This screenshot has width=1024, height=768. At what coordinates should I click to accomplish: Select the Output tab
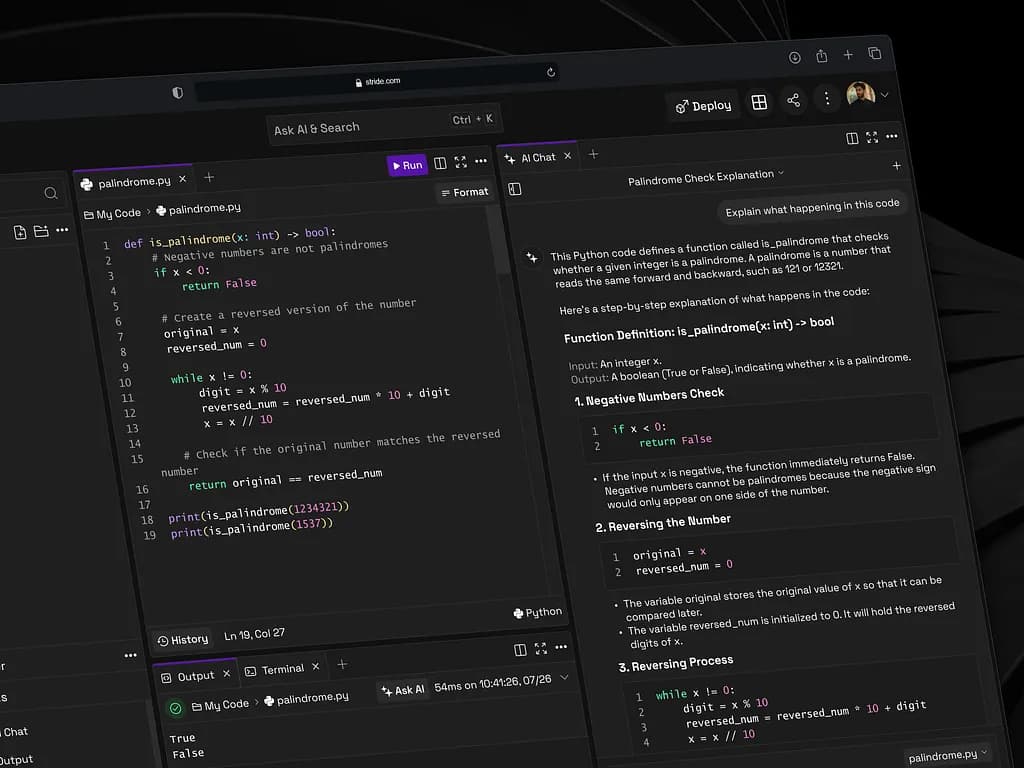(188, 677)
